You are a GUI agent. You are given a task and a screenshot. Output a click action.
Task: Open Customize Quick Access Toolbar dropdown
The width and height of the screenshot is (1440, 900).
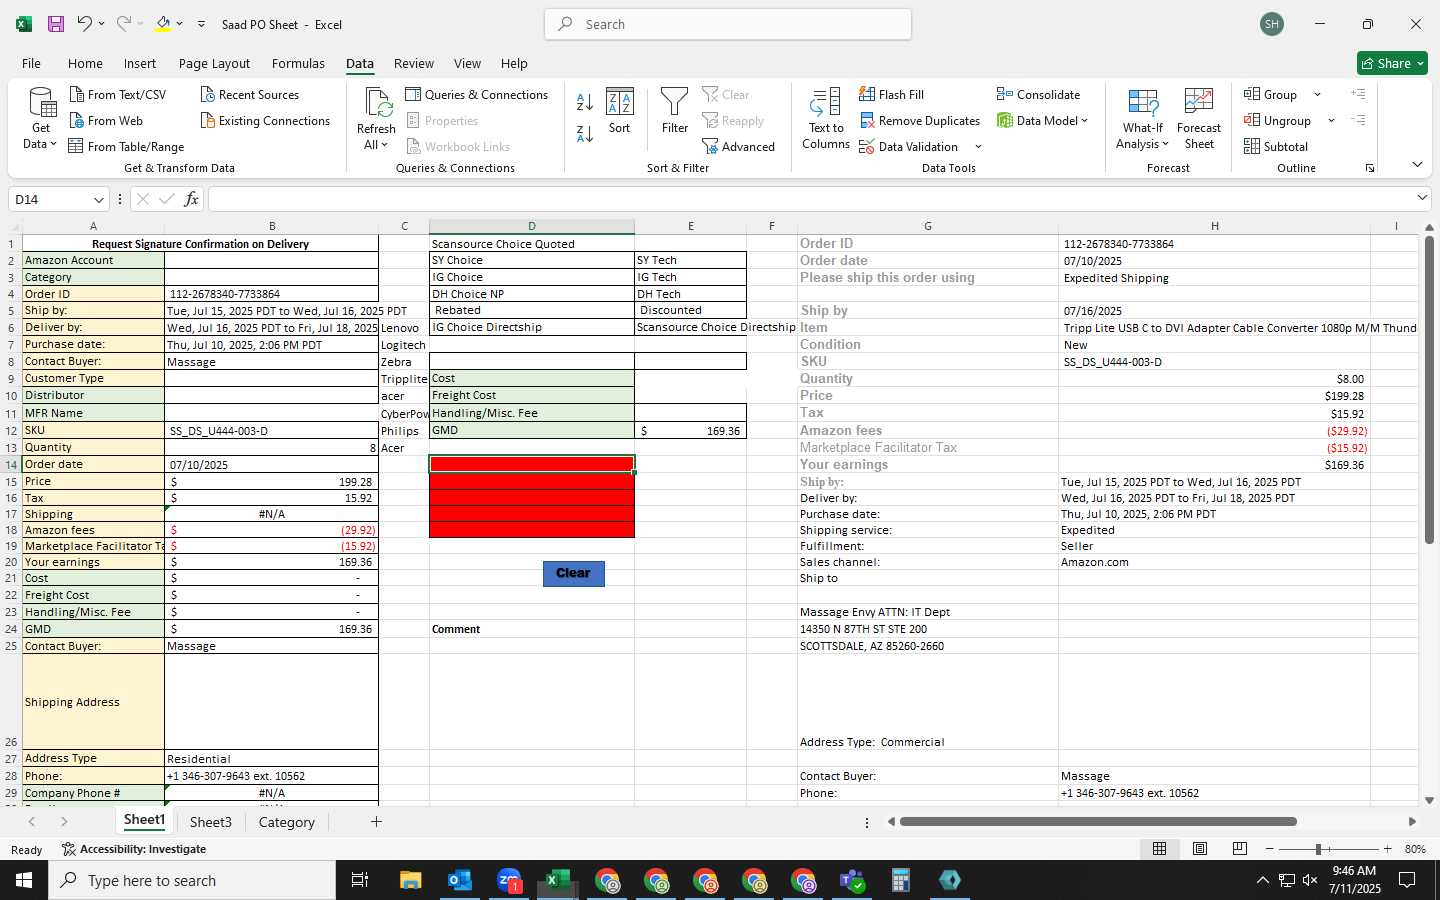coord(201,24)
